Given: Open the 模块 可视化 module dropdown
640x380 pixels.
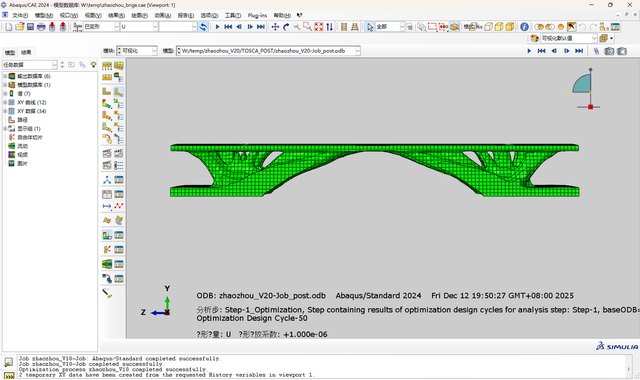Looking at the screenshot, I should [x=137, y=51].
